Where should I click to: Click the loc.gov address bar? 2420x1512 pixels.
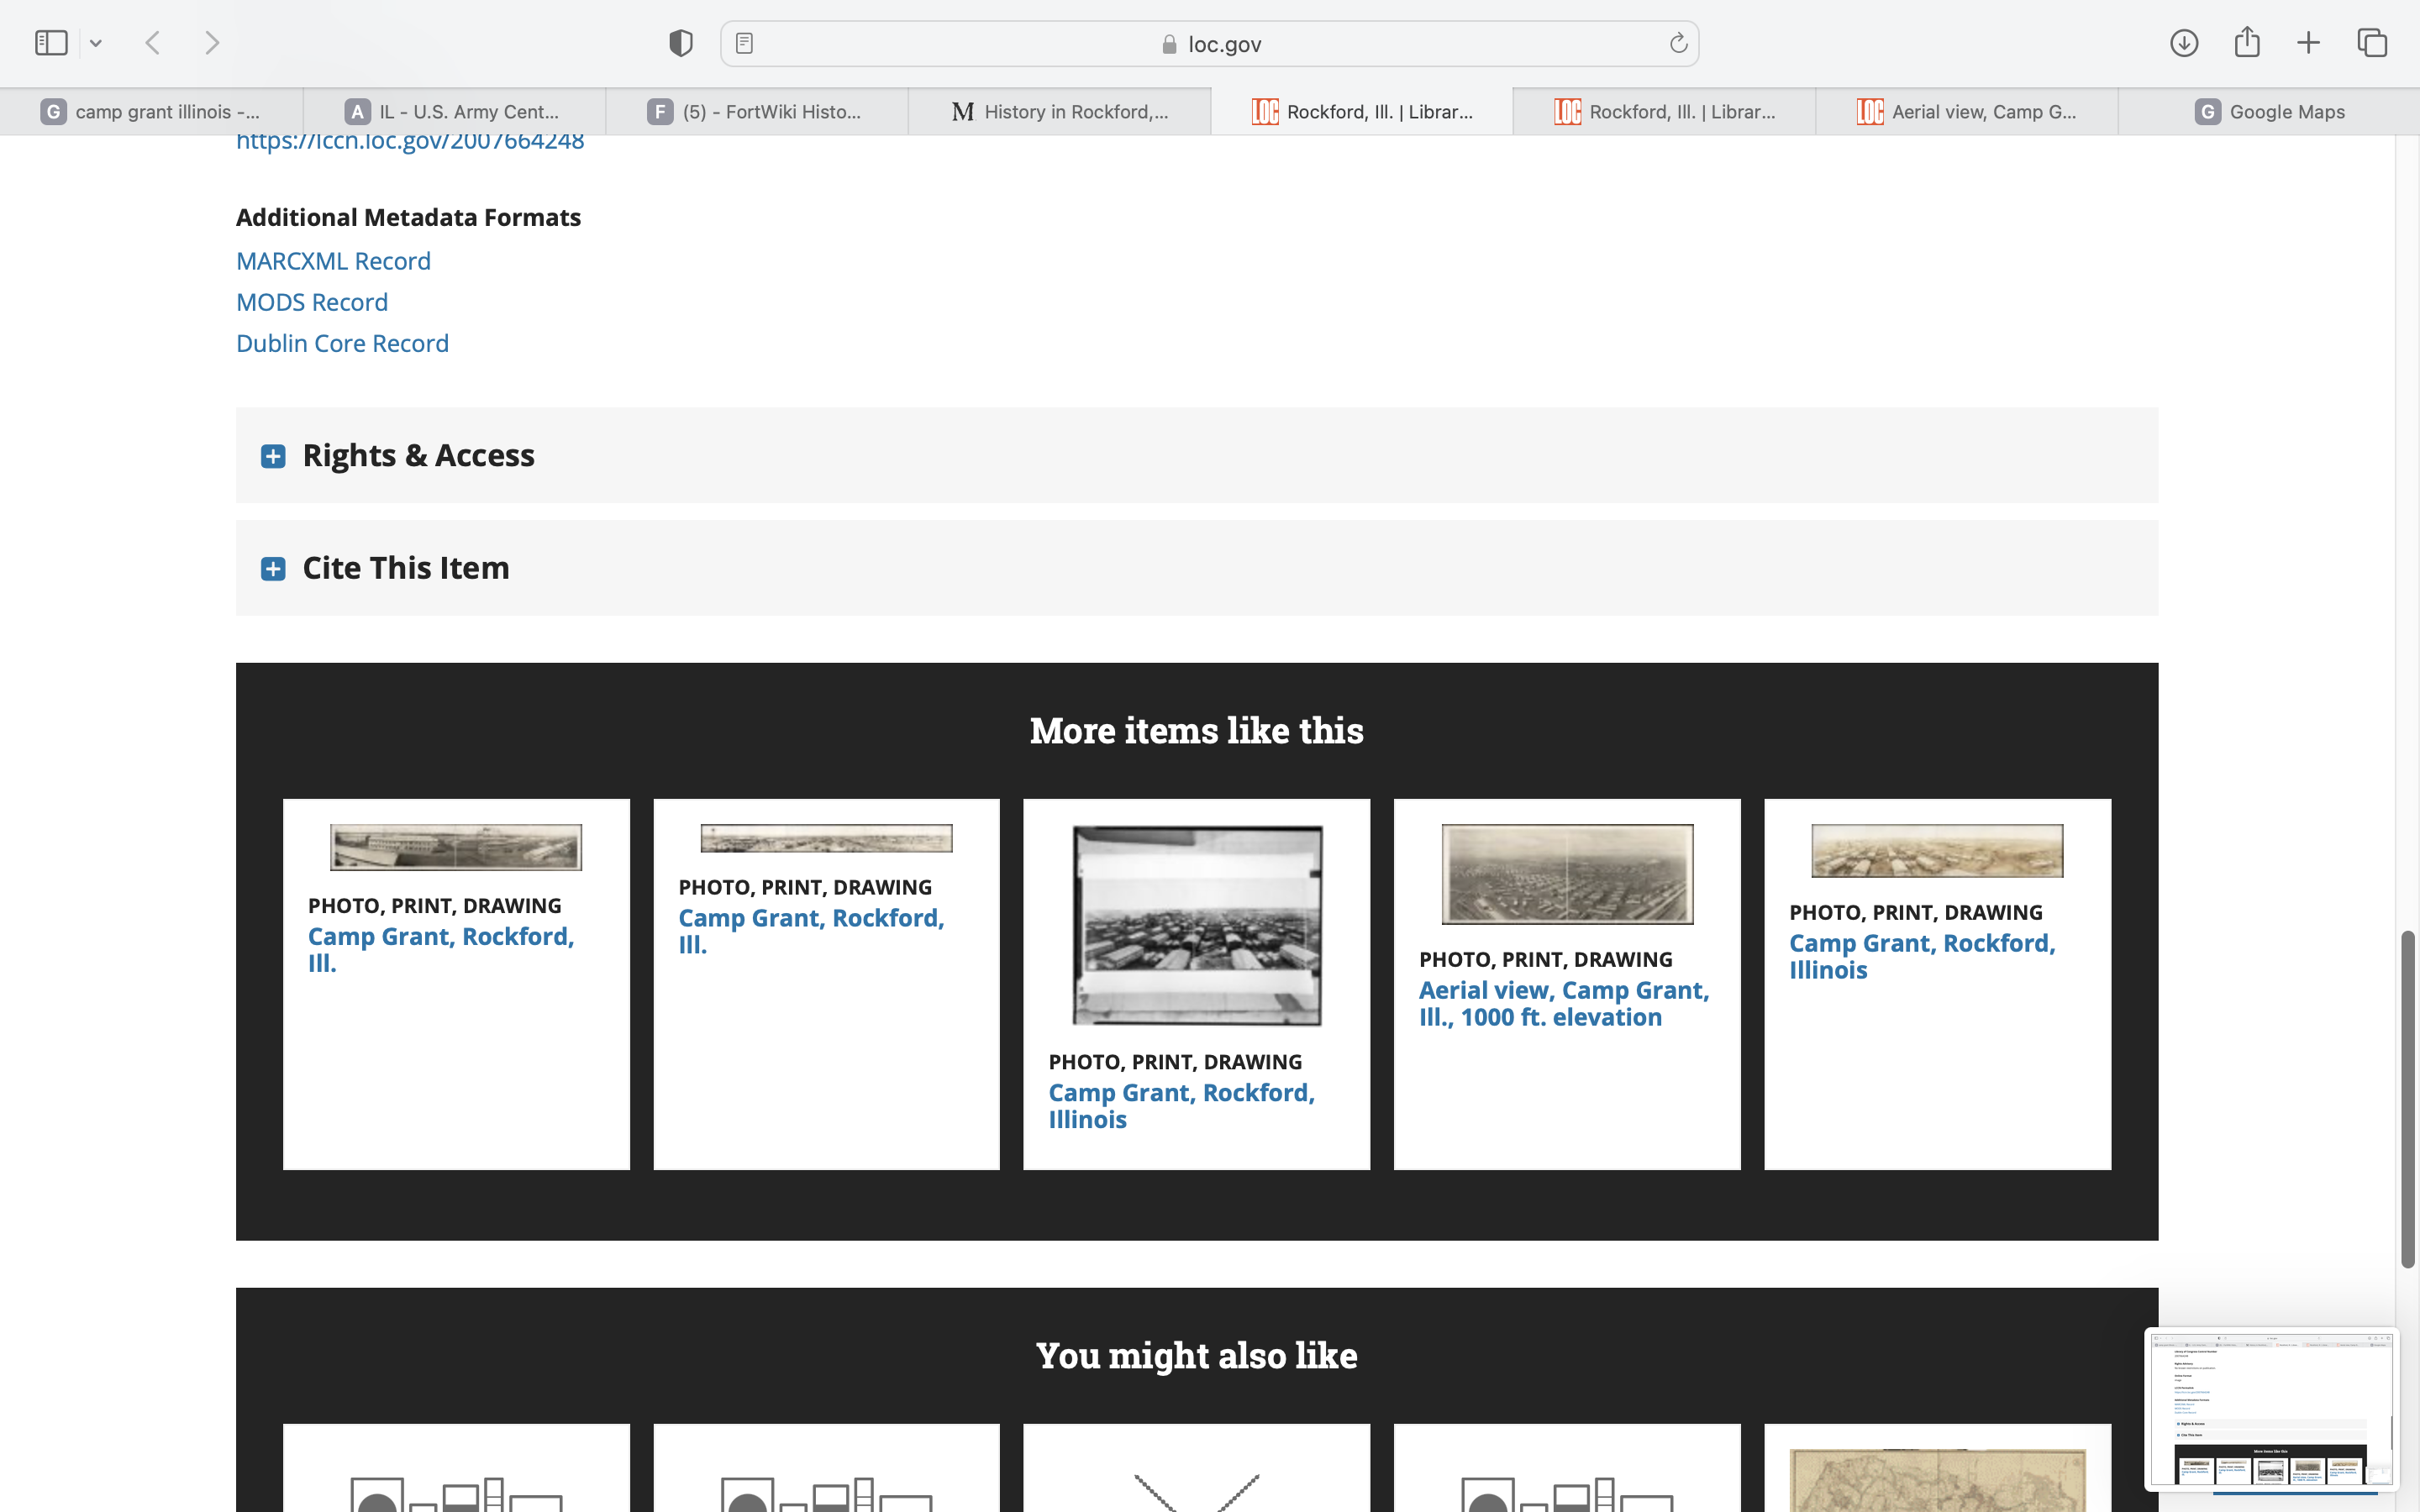coord(1210,44)
